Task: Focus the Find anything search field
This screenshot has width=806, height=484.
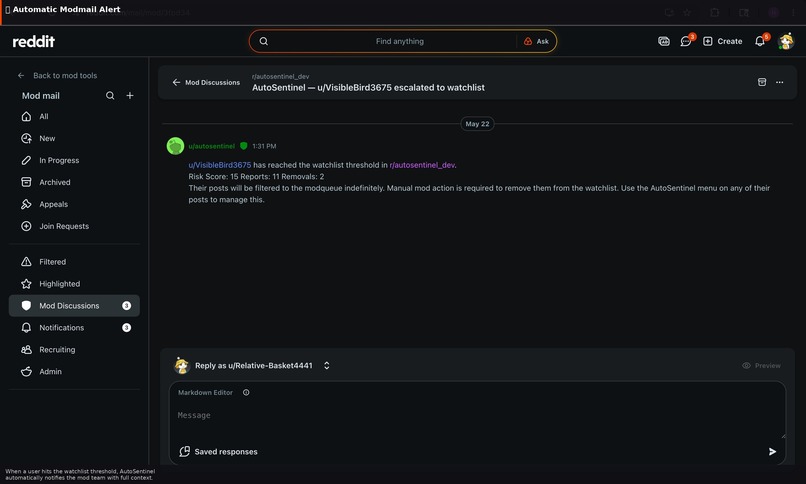Action: point(399,41)
